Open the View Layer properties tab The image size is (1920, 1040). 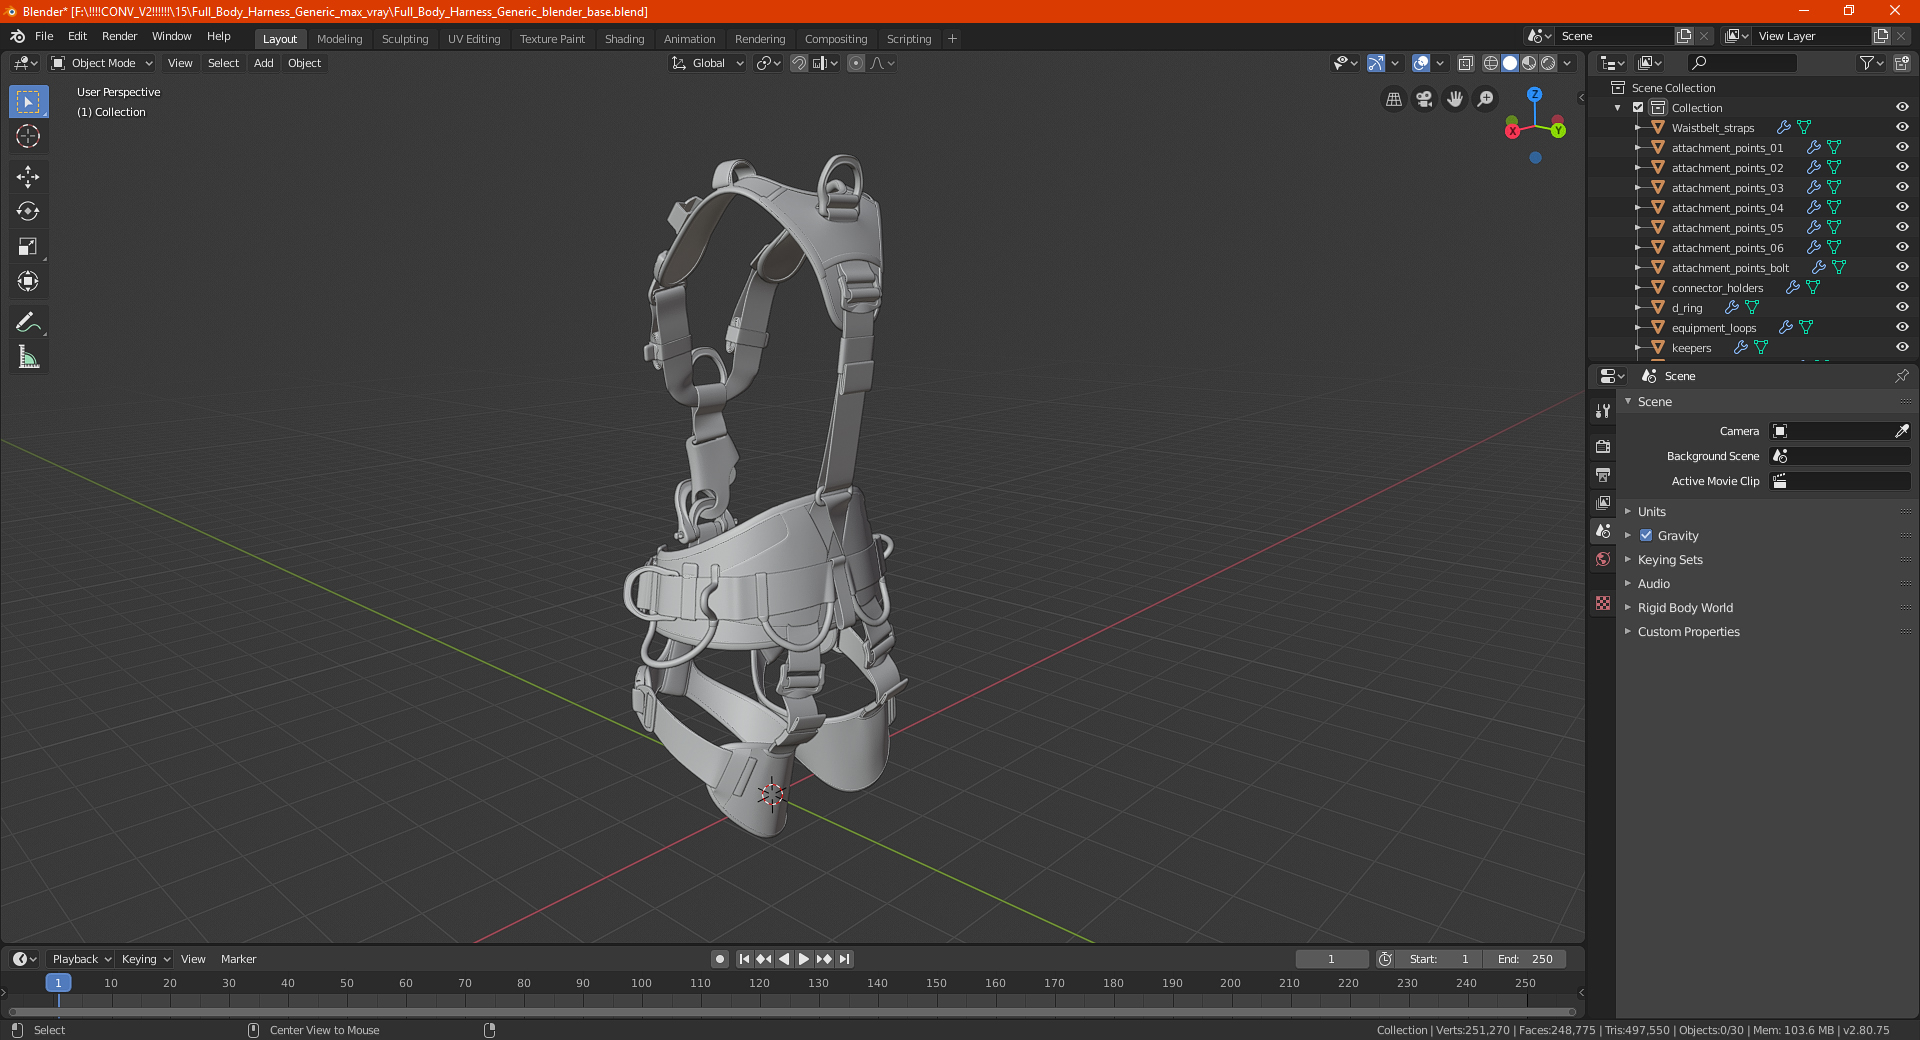[x=1603, y=502]
